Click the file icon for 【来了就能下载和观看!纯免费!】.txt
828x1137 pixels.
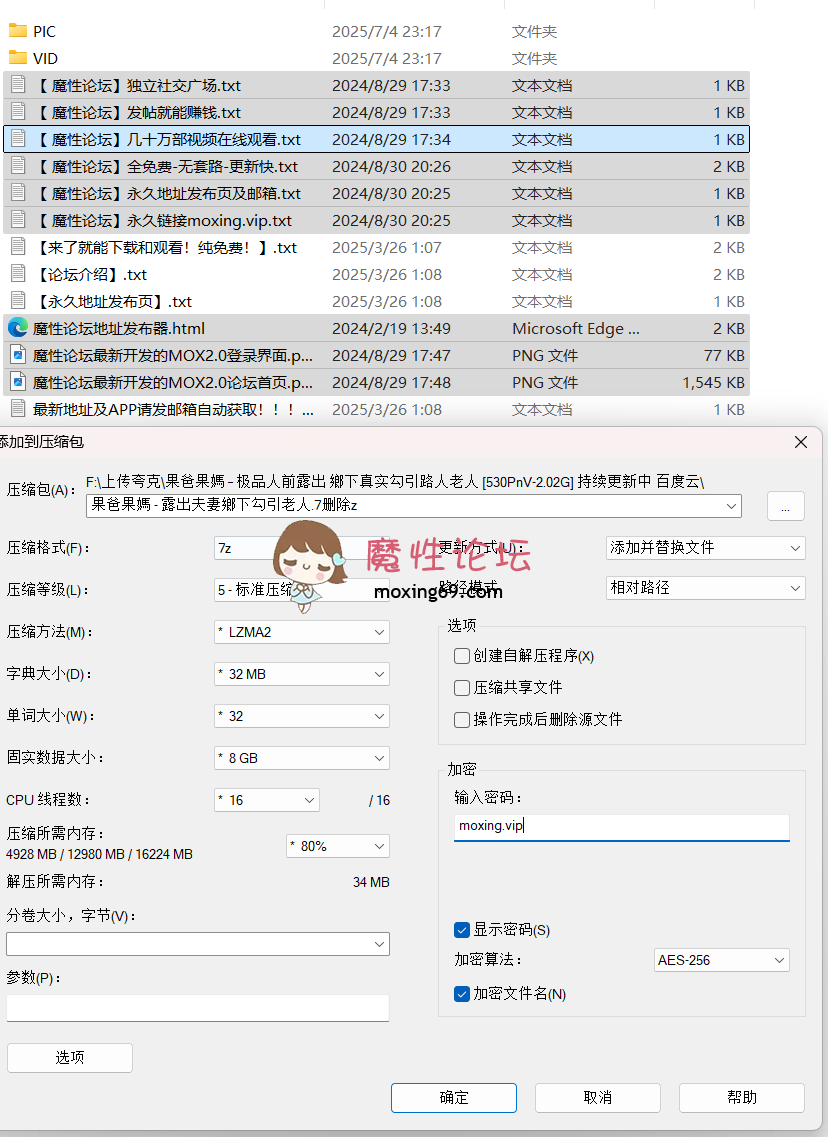point(18,247)
